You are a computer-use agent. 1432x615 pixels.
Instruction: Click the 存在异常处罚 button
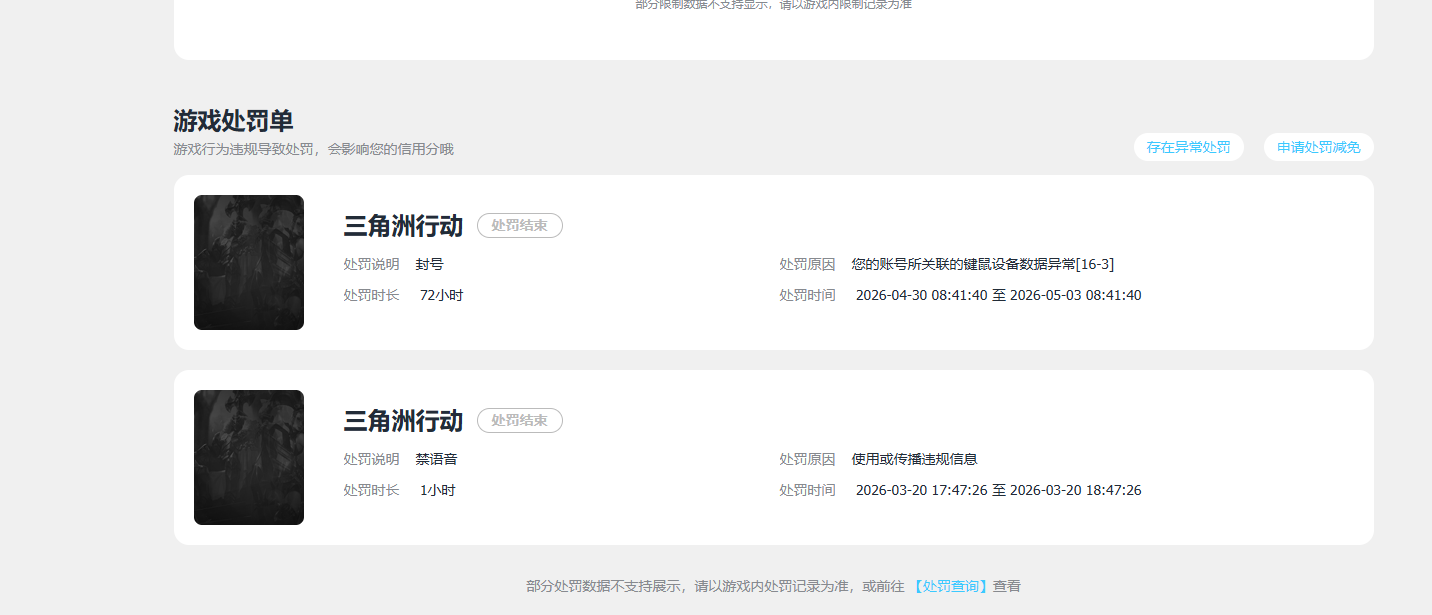(x=1188, y=147)
